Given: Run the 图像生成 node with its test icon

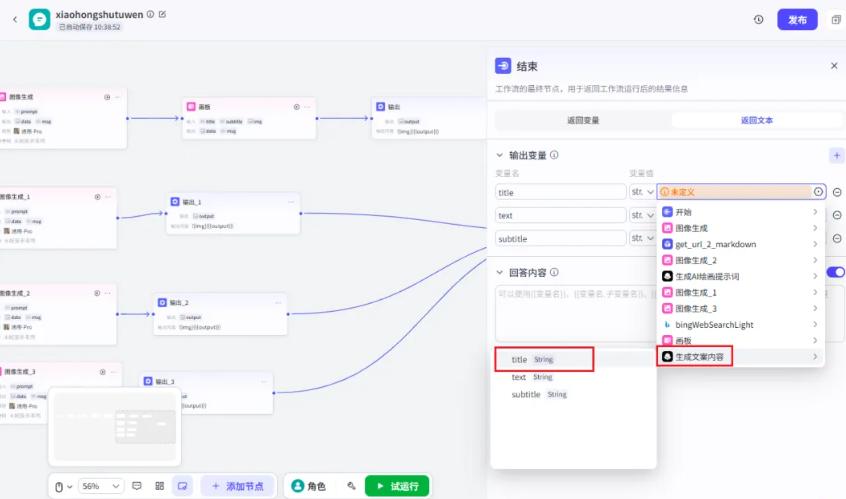Looking at the screenshot, I should point(107,97).
